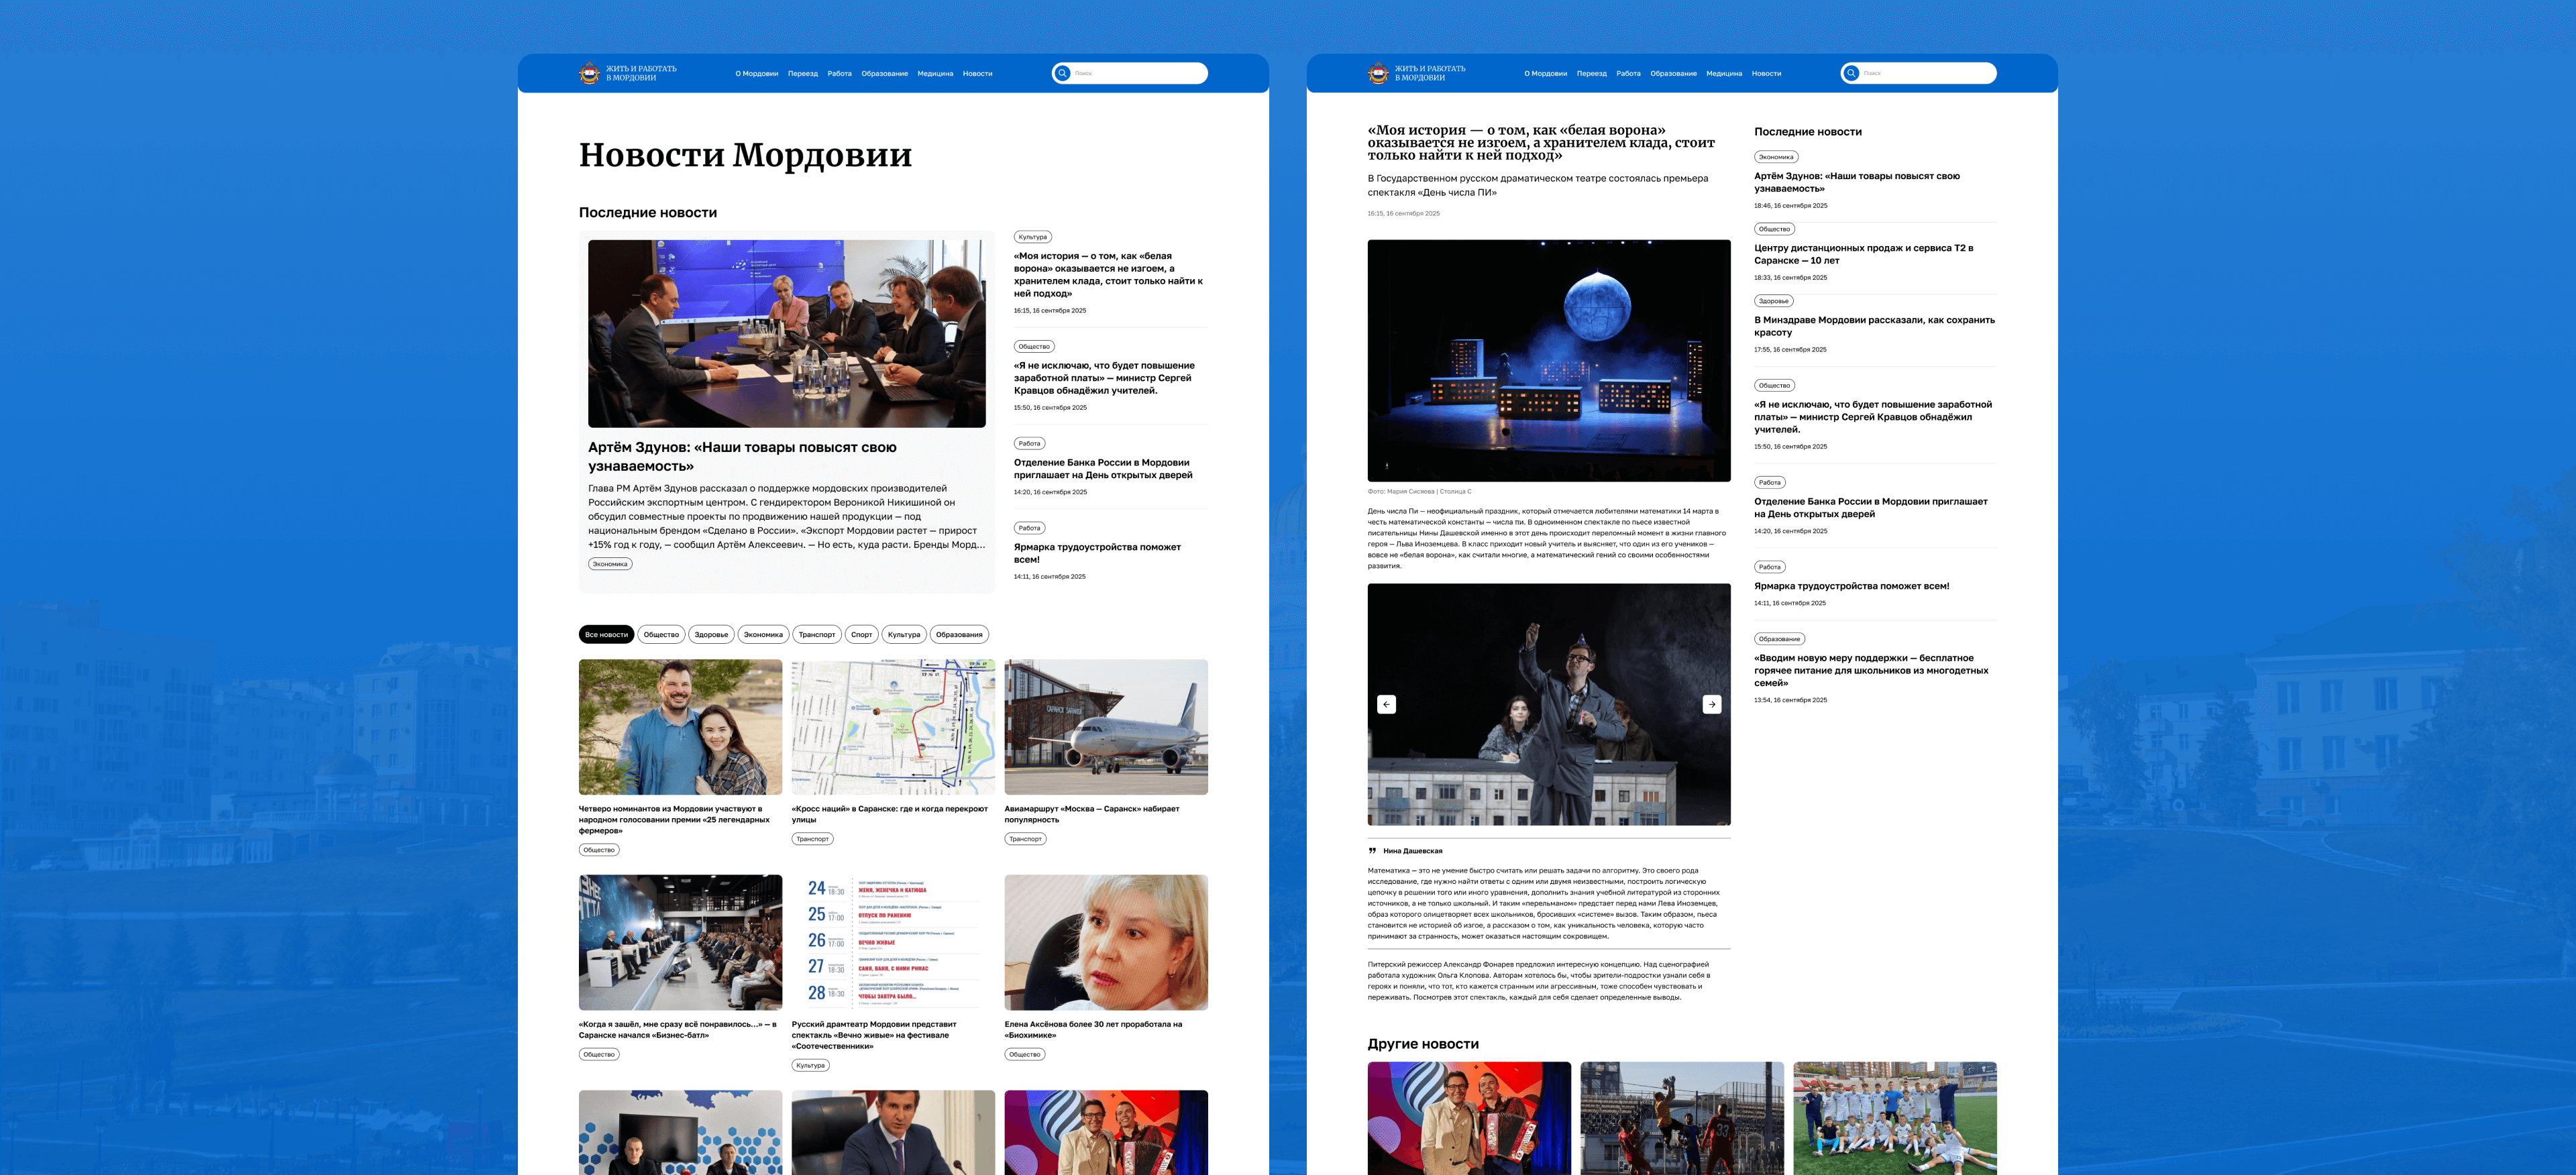Select the Все новости filter chip
Viewport: 2576px width, 1175px height.
[606, 634]
